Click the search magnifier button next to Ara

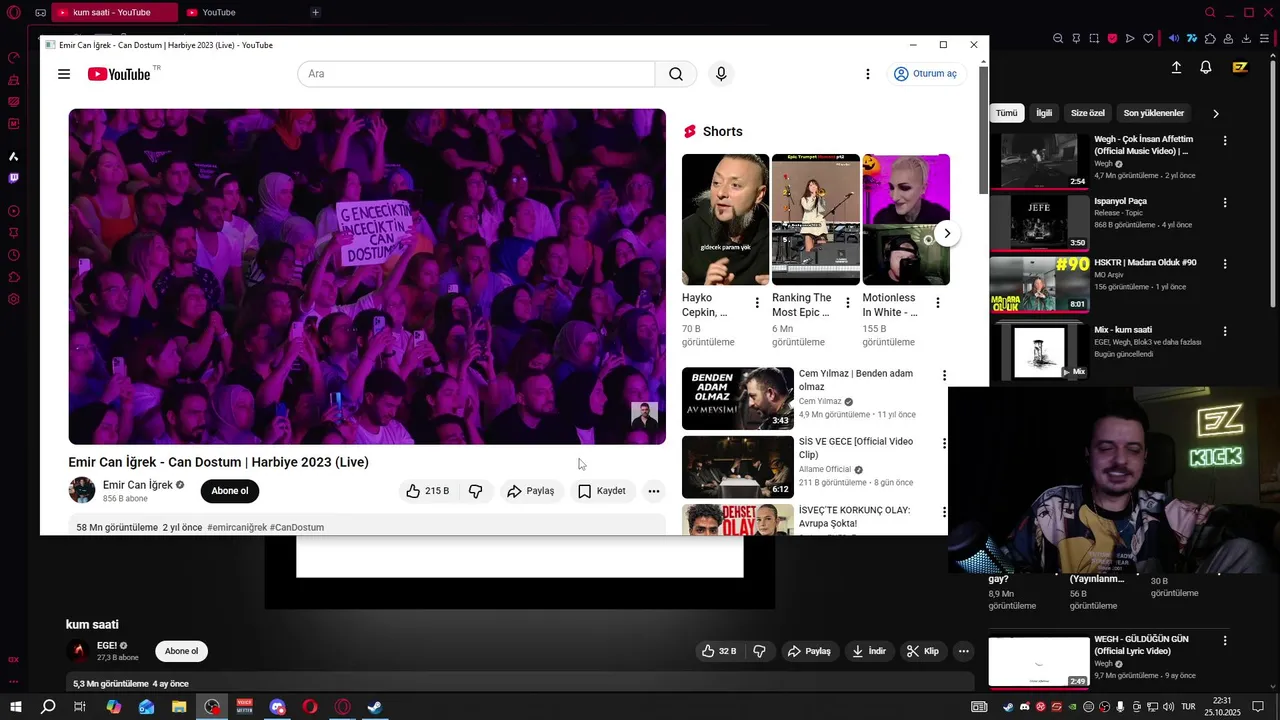pyautogui.click(x=676, y=74)
